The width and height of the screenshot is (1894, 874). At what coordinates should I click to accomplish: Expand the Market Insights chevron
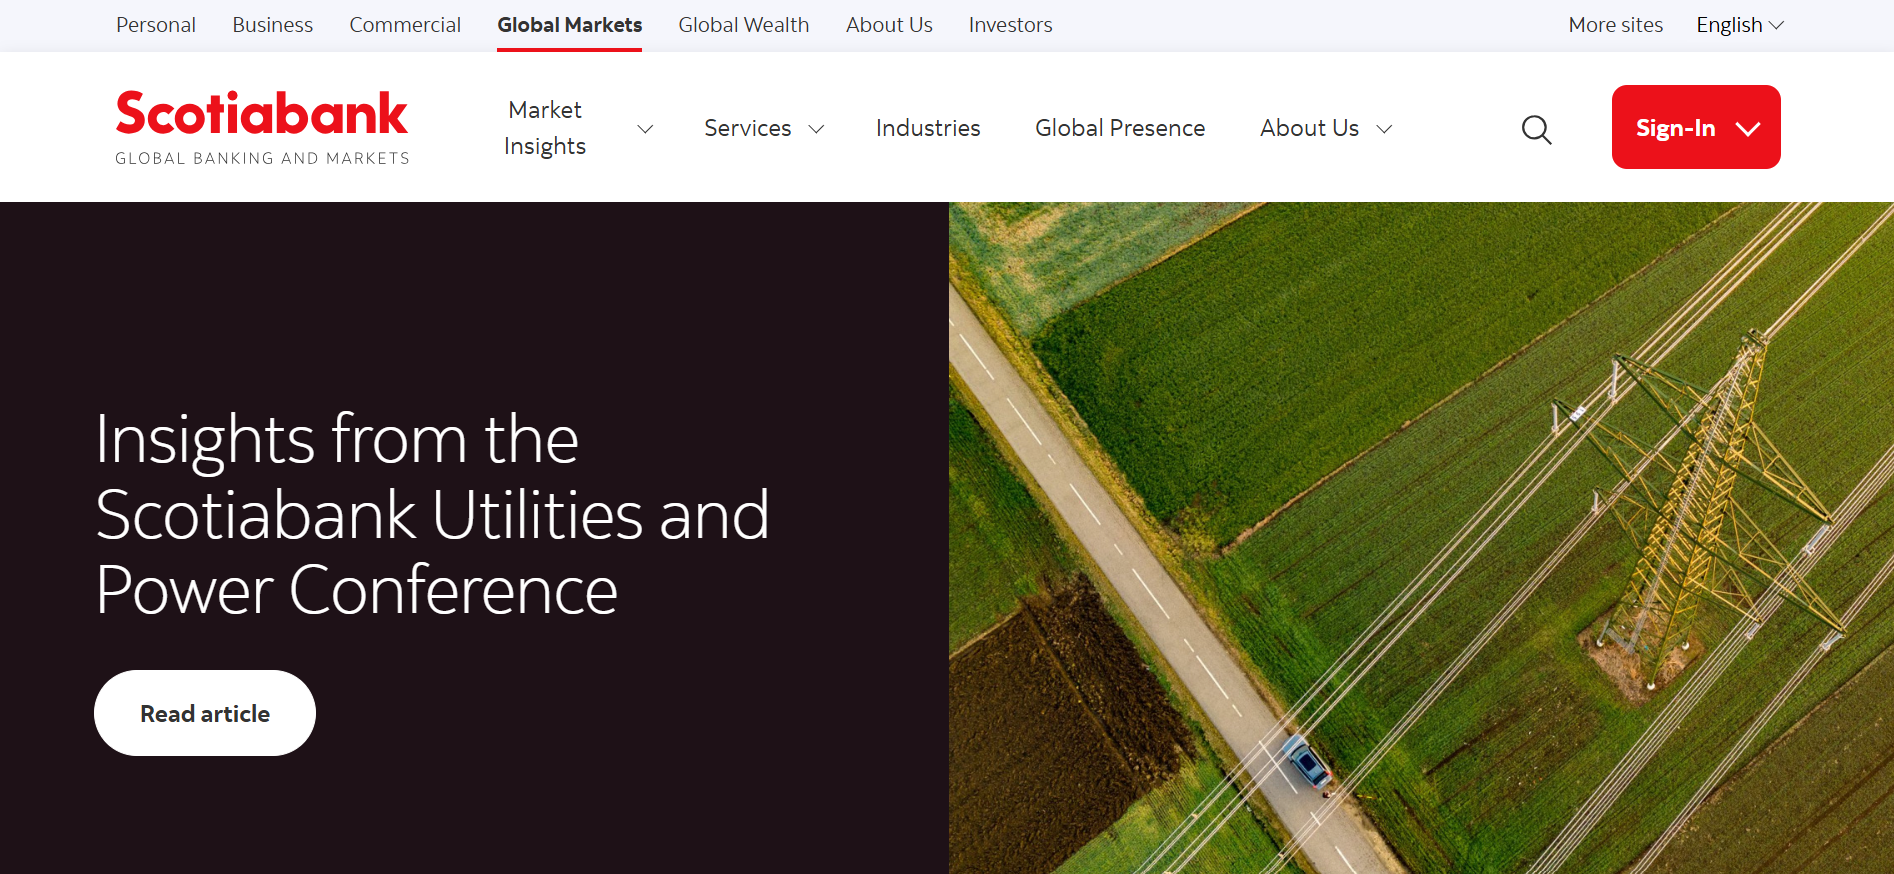pos(645,129)
